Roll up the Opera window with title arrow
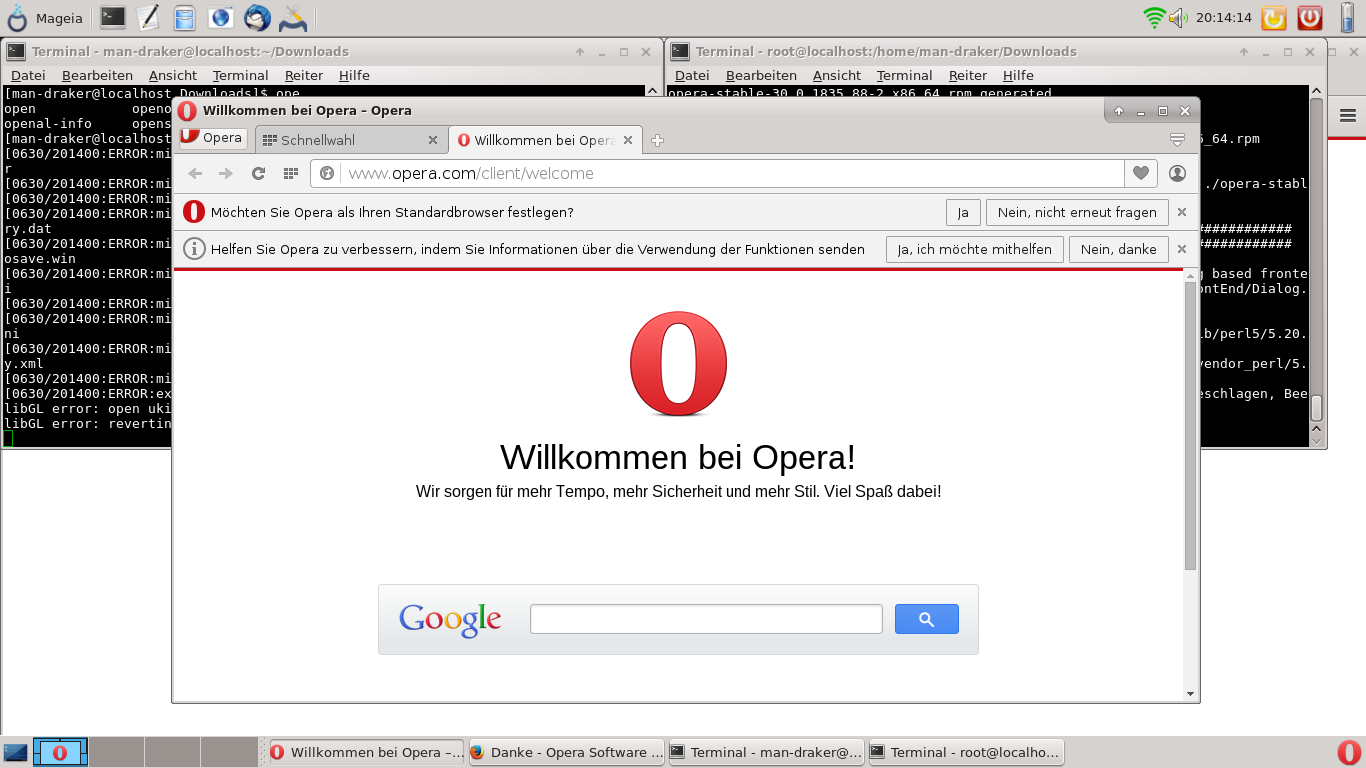This screenshot has height=768, width=1366. pos(1119,111)
